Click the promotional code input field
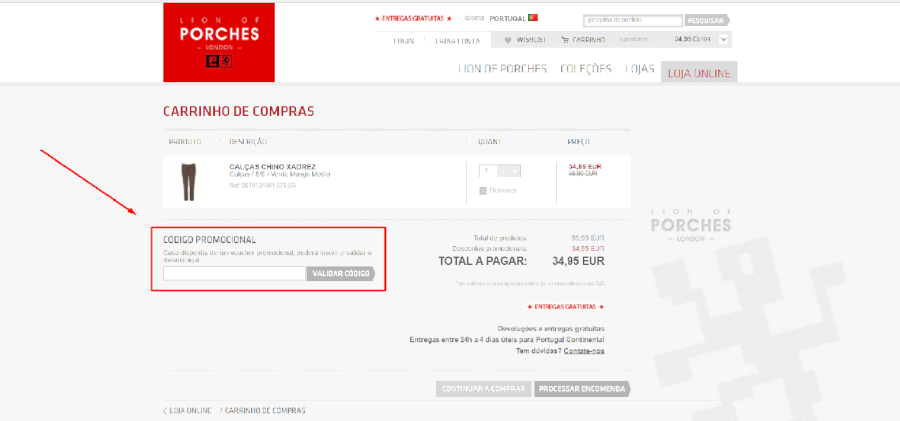 pyautogui.click(x=233, y=274)
